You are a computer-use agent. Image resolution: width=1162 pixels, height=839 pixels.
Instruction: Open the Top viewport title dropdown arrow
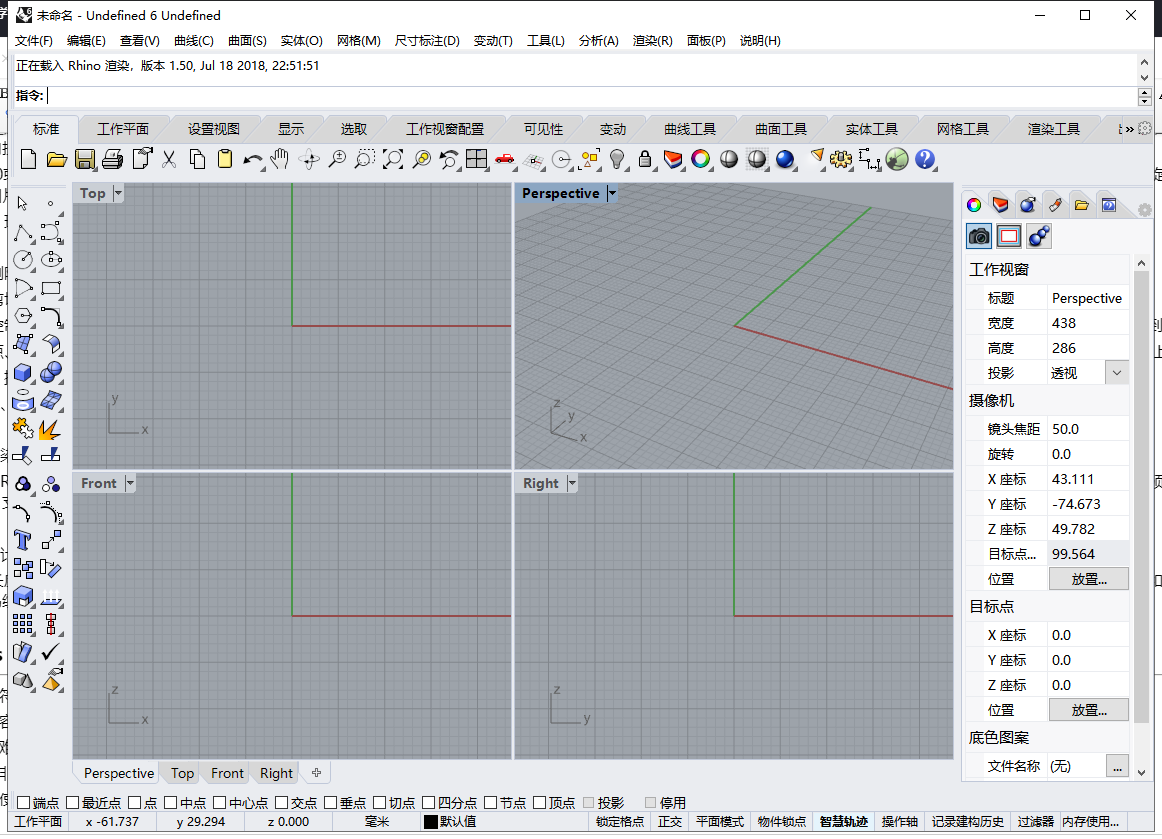pyautogui.click(x=118, y=193)
